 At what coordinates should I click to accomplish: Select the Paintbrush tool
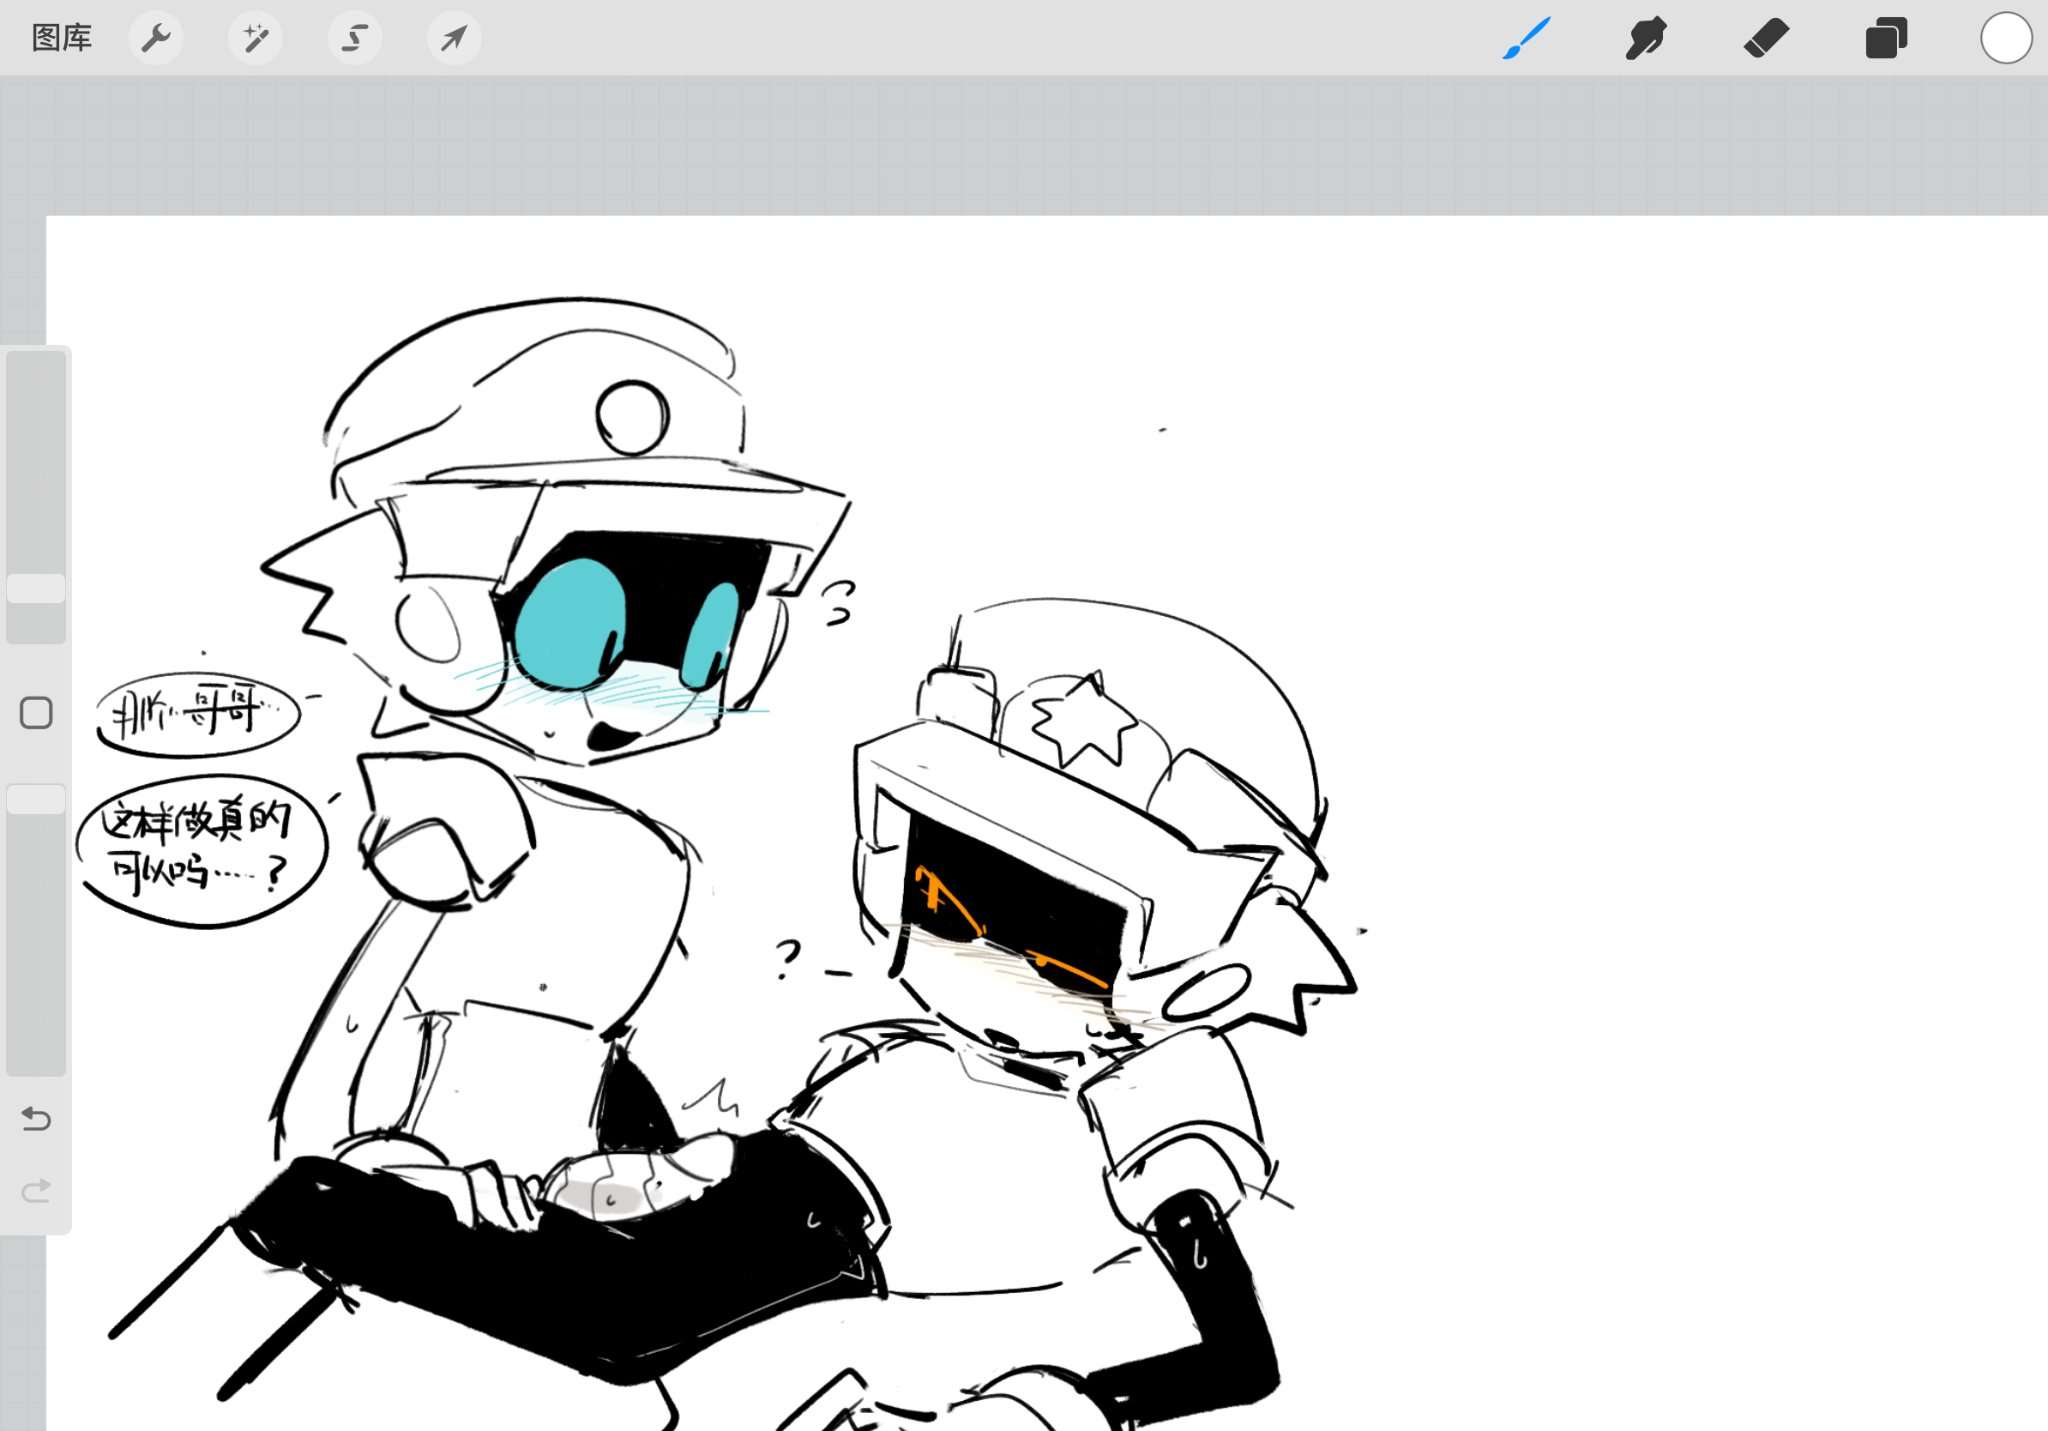point(1526,38)
